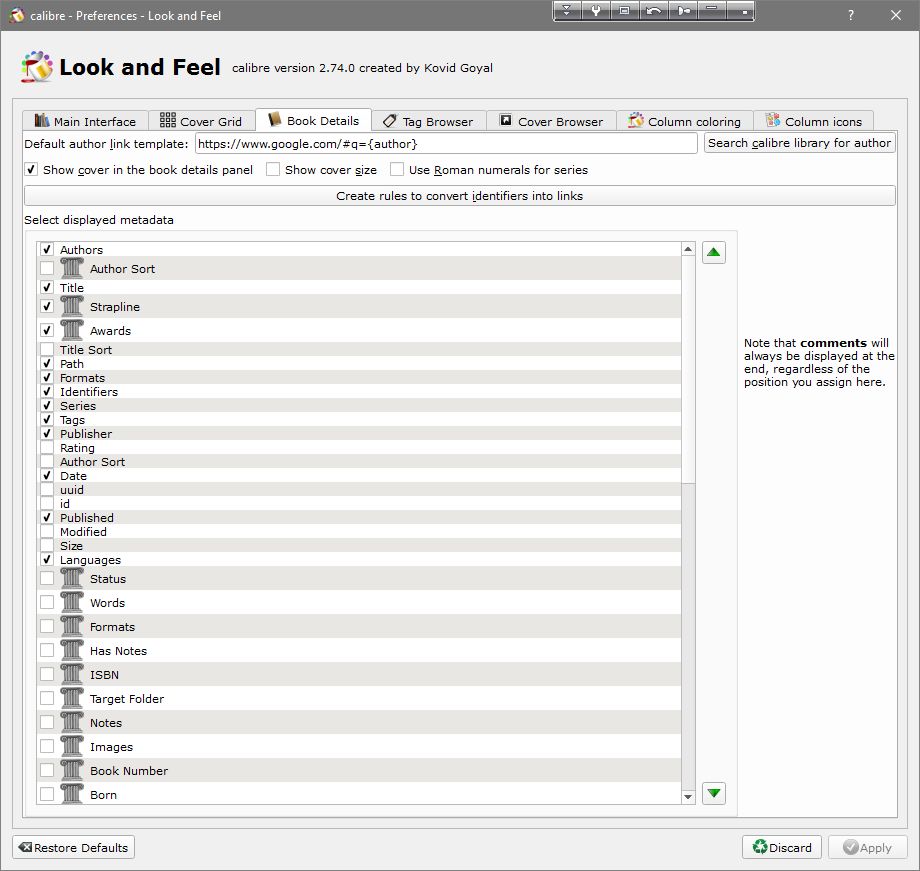Click the question mark help icon
Screen dimensions: 920x871
pyautogui.click(x=851, y=16)
